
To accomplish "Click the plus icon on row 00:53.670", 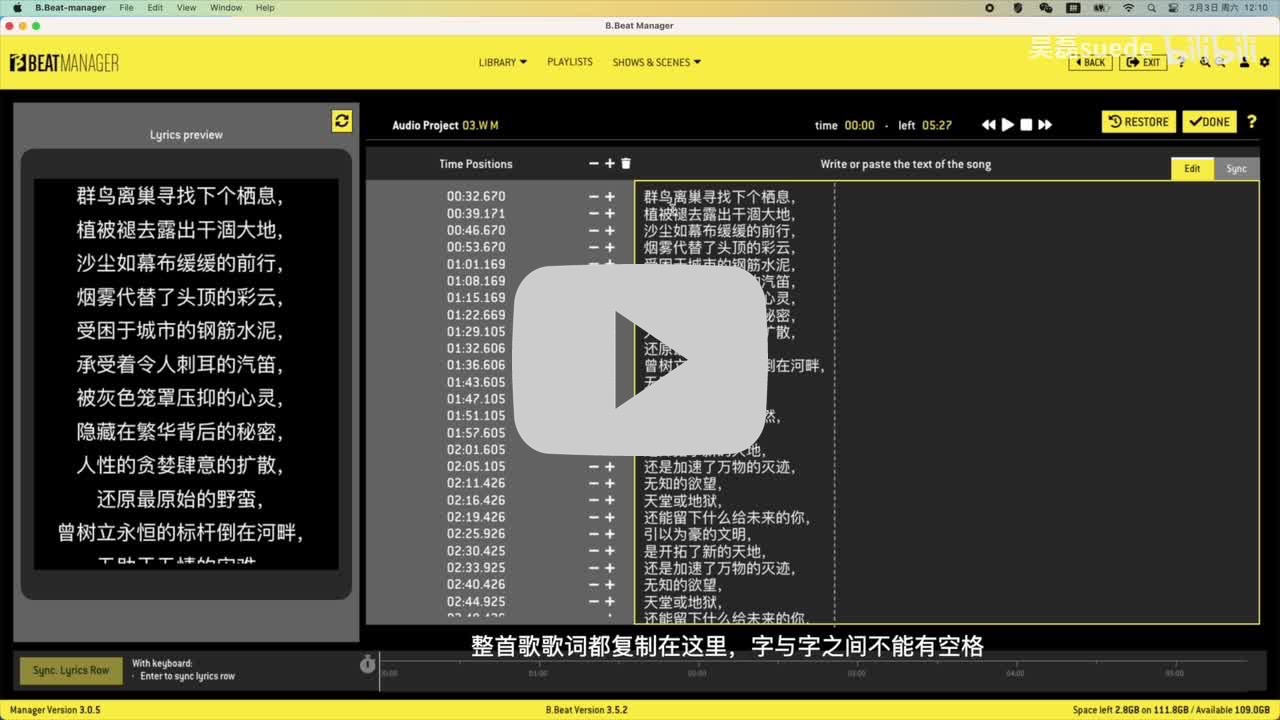I will coord(610,247).
